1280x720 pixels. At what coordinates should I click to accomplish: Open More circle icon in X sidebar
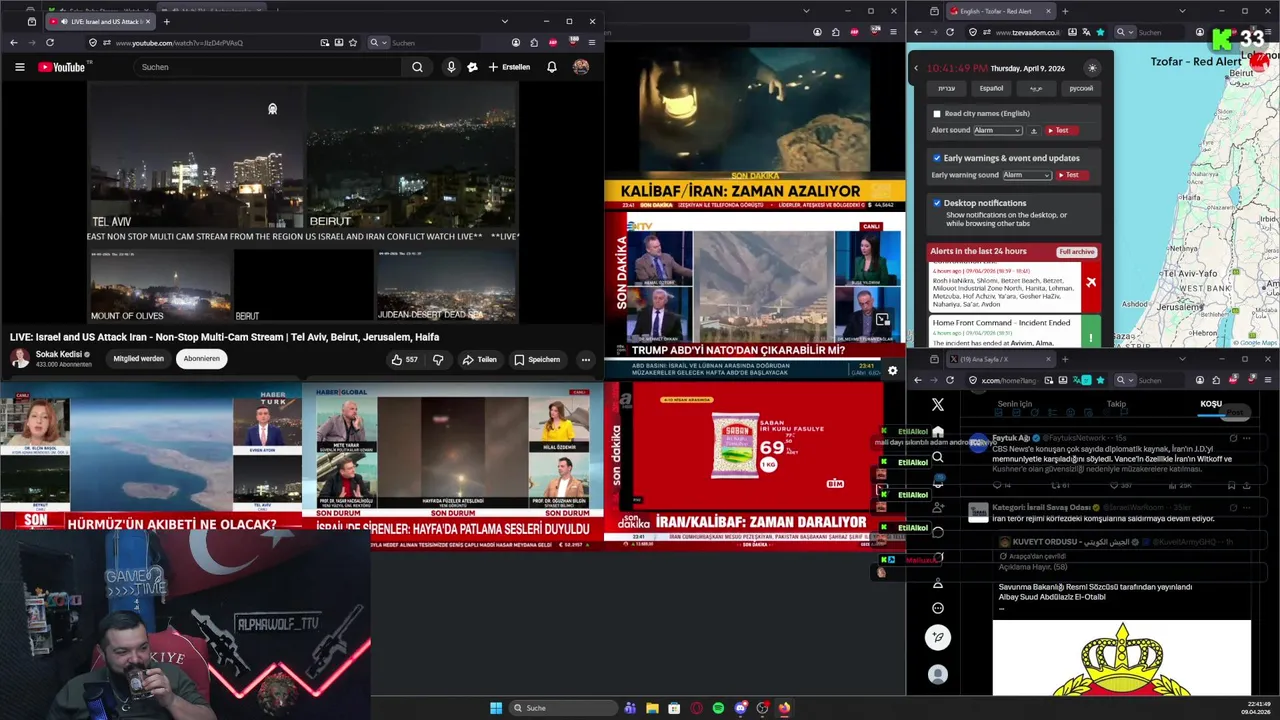pyautogui.click(x=937, y=608)
